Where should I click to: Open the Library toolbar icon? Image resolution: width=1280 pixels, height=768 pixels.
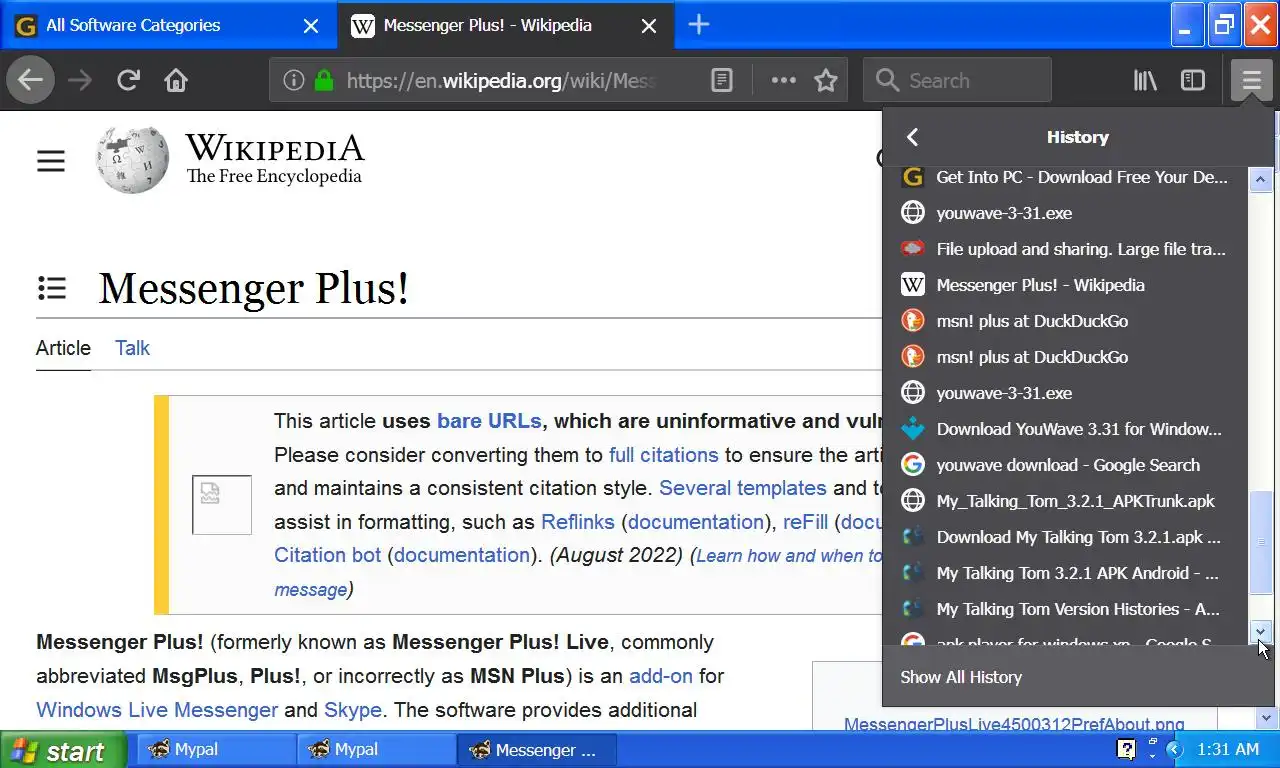coord(1145,80)
